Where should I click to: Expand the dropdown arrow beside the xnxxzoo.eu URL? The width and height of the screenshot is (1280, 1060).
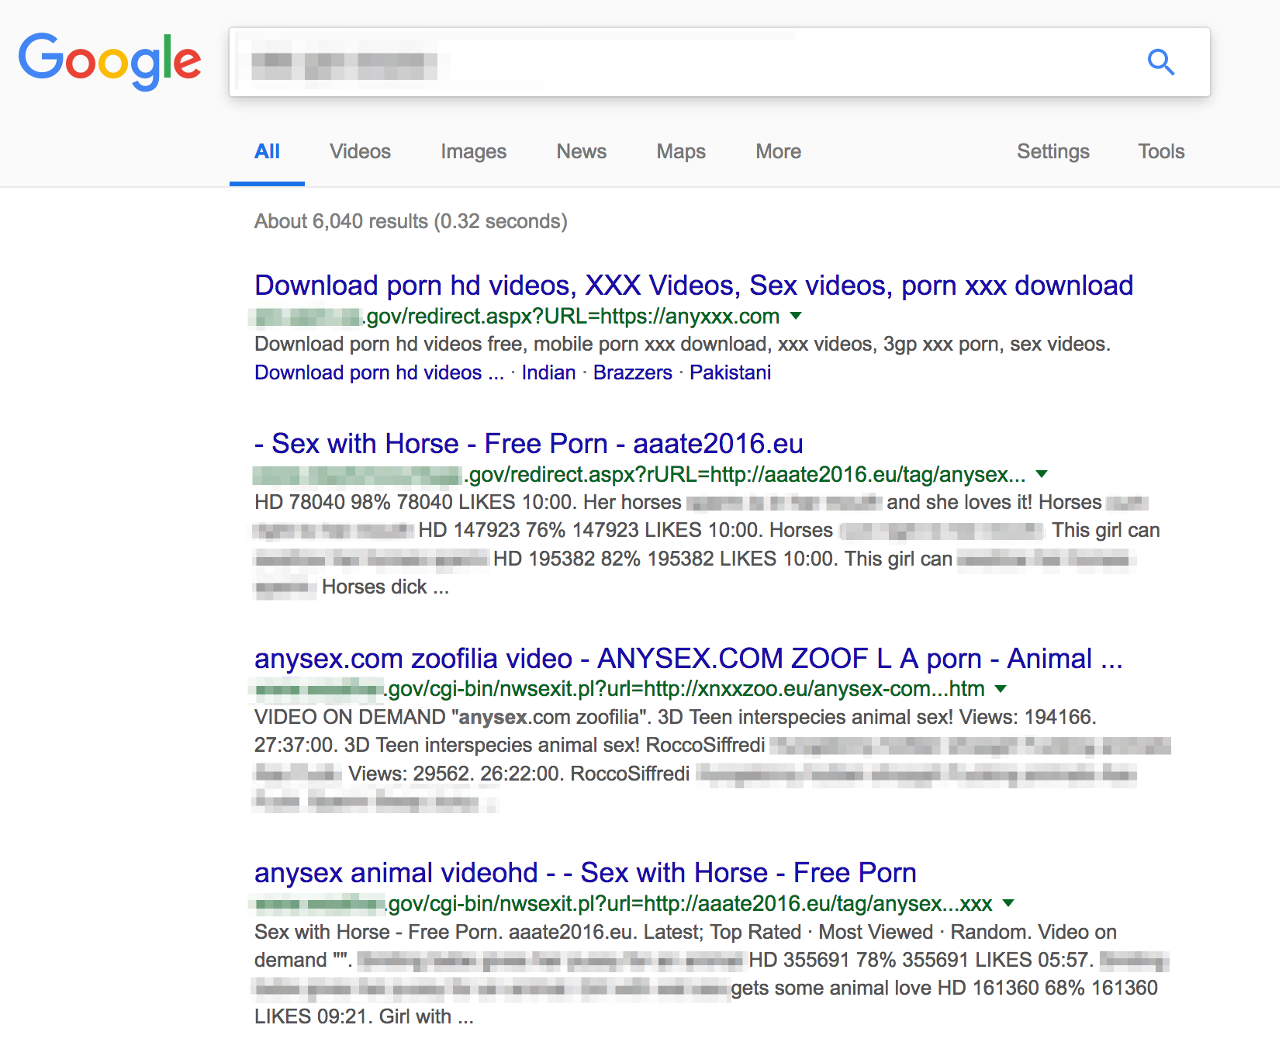[1001, 688]
